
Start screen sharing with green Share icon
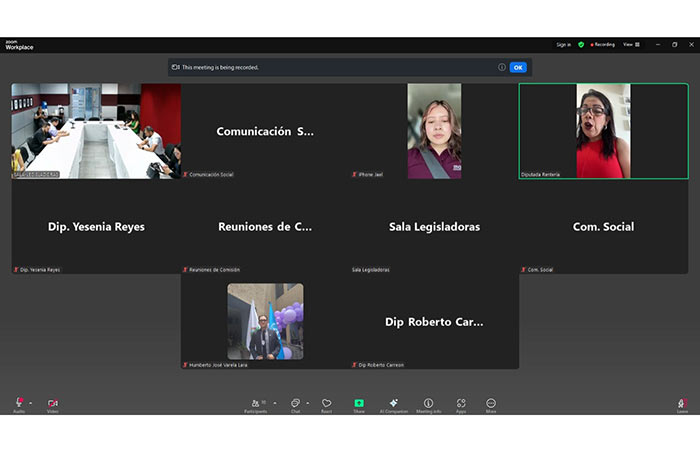[359, 403]
